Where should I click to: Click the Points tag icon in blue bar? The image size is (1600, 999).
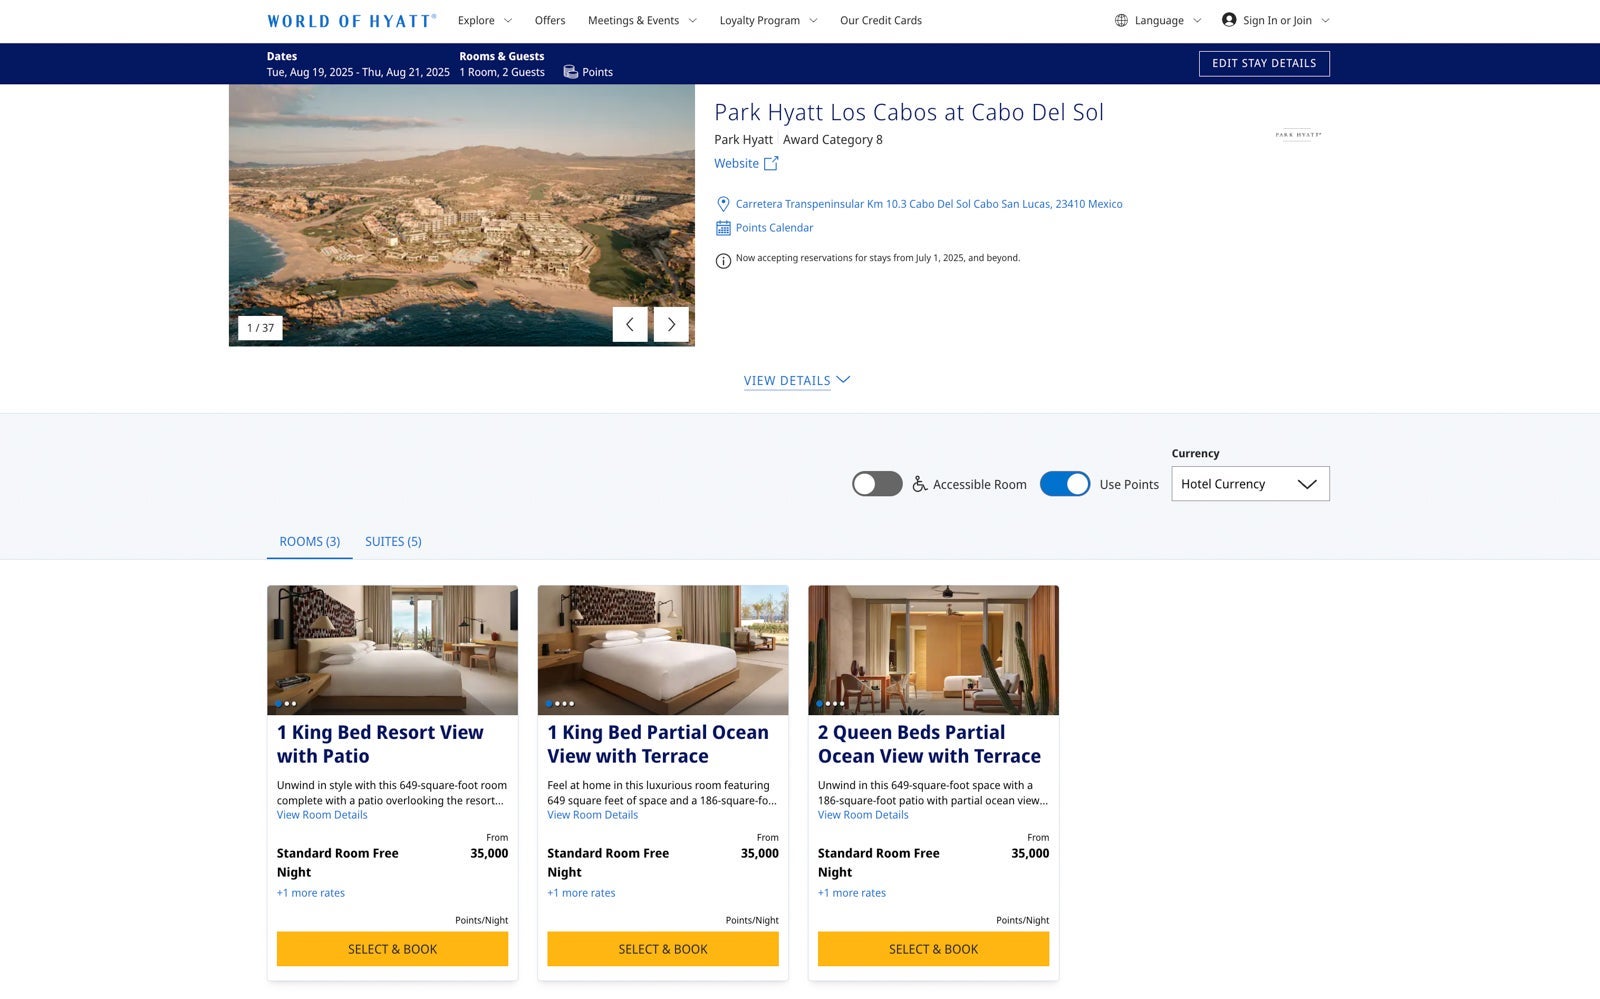coord(570,72)
